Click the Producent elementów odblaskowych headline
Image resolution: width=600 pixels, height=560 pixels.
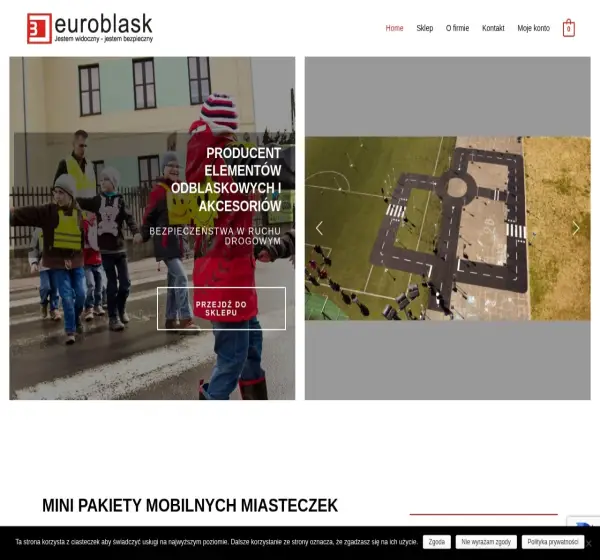226,179
